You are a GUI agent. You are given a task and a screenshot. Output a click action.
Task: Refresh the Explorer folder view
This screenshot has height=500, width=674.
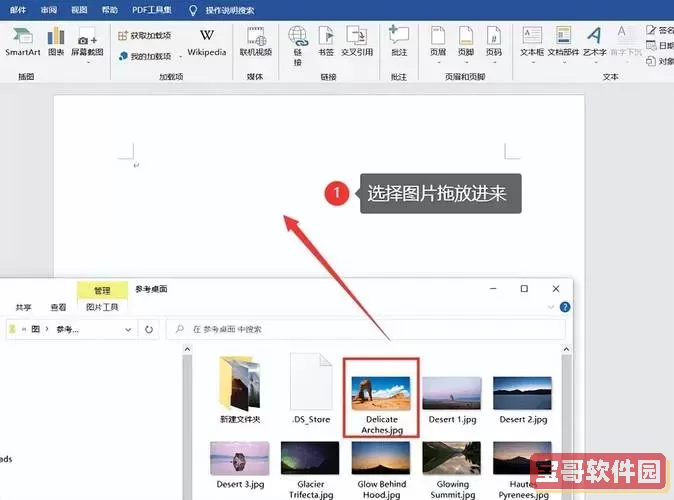tap(149, 330)
